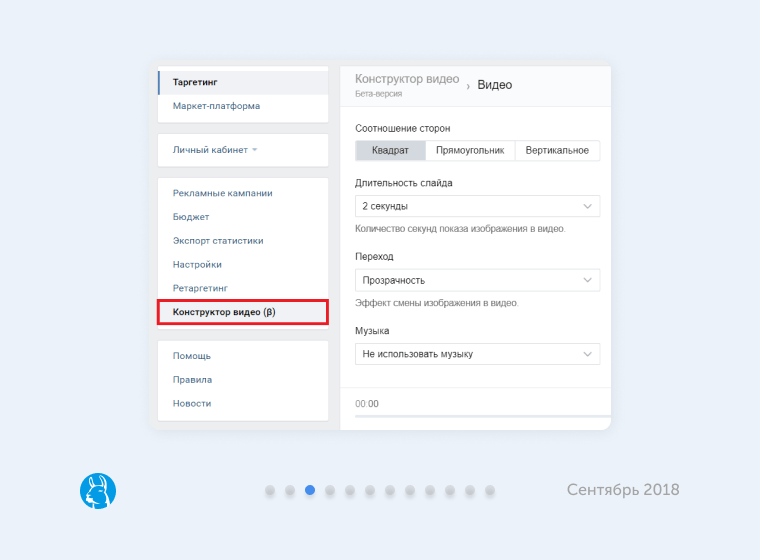
Task: Open the Музыка selection dropdown
Action: click(x=477, y=354)
